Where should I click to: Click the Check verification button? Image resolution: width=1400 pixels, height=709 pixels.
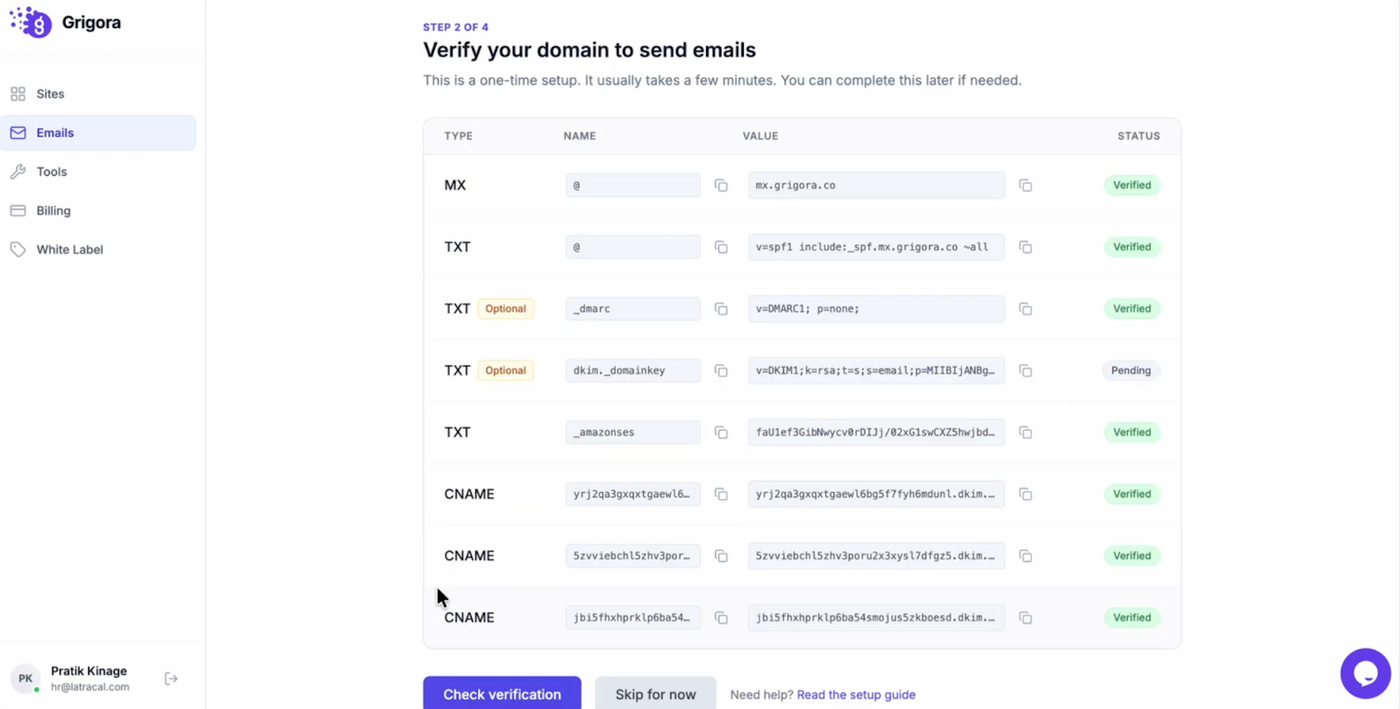(502, 694)
